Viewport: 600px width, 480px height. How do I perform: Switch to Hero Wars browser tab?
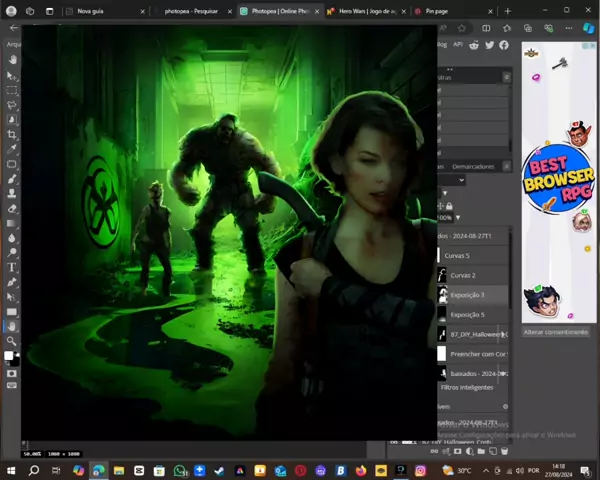pyautogui.click(x=367, y=11)
